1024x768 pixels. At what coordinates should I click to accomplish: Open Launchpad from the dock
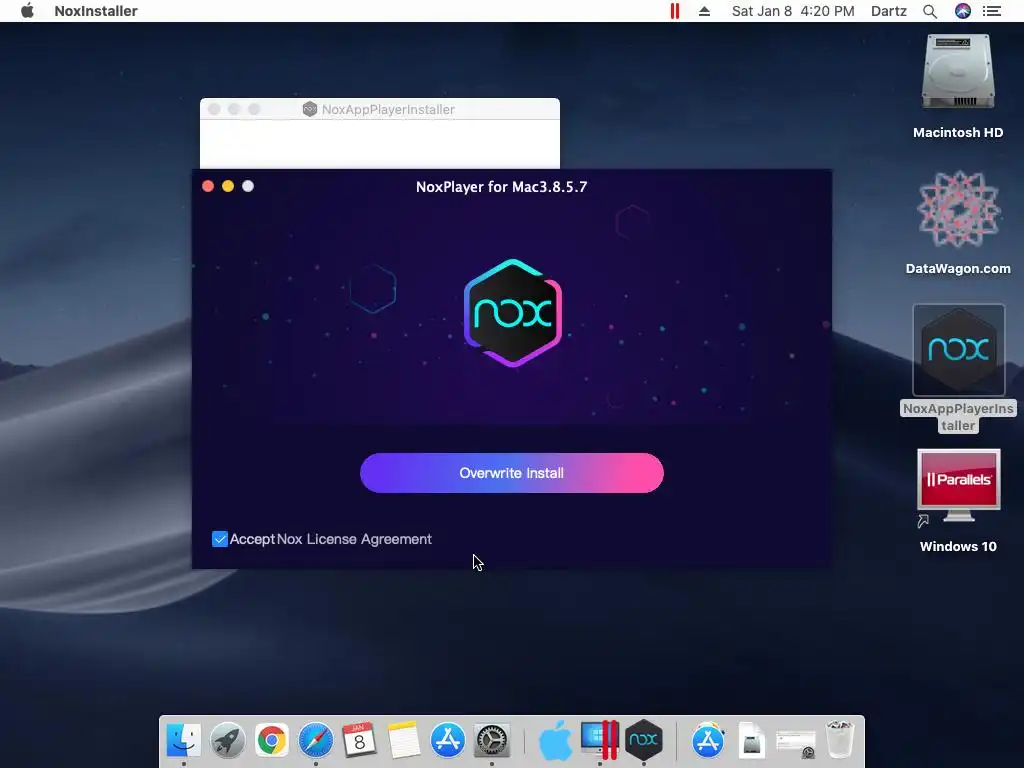pyautogui.click(x=228, y=741)
